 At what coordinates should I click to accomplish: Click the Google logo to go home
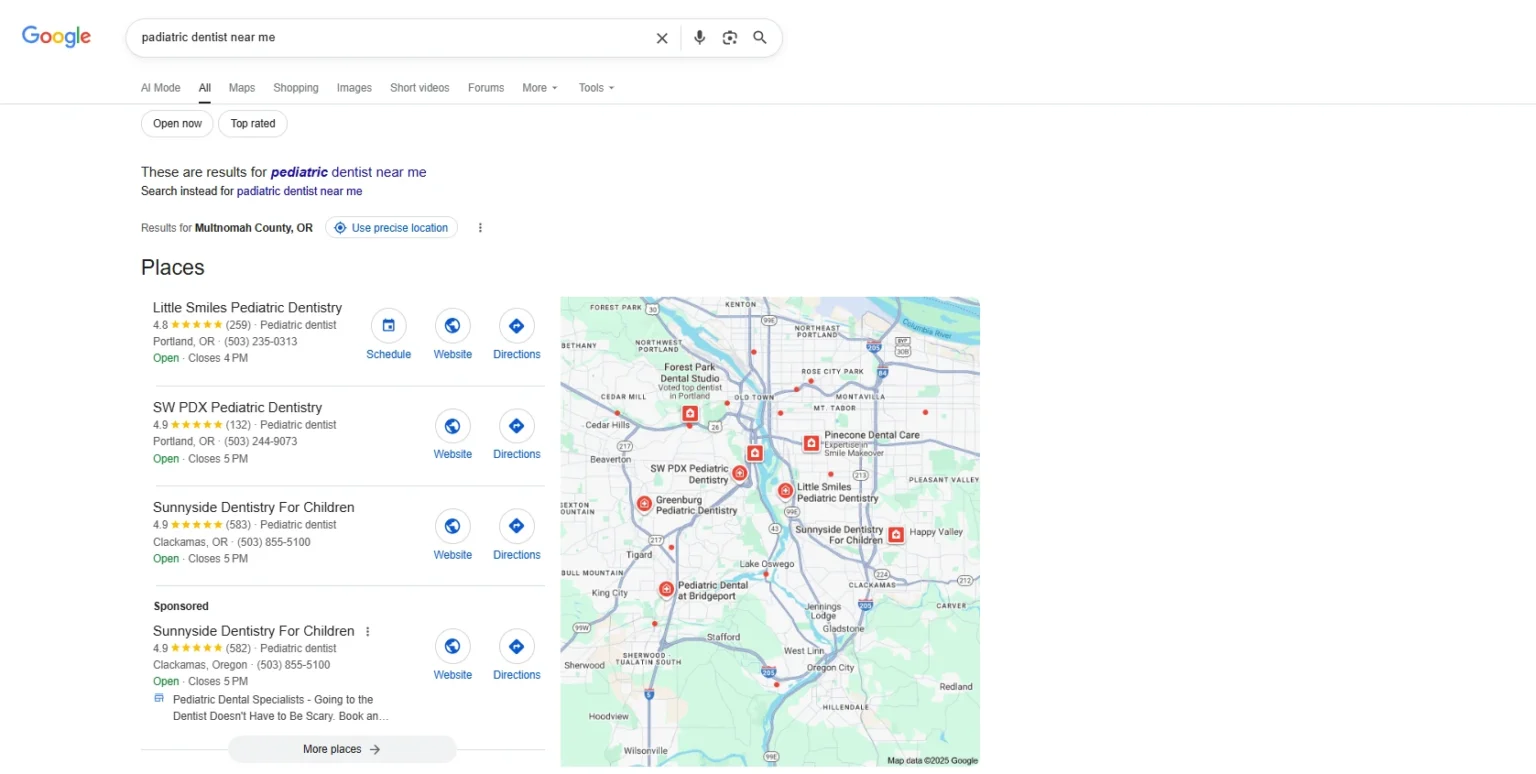[x=56, y=36]
